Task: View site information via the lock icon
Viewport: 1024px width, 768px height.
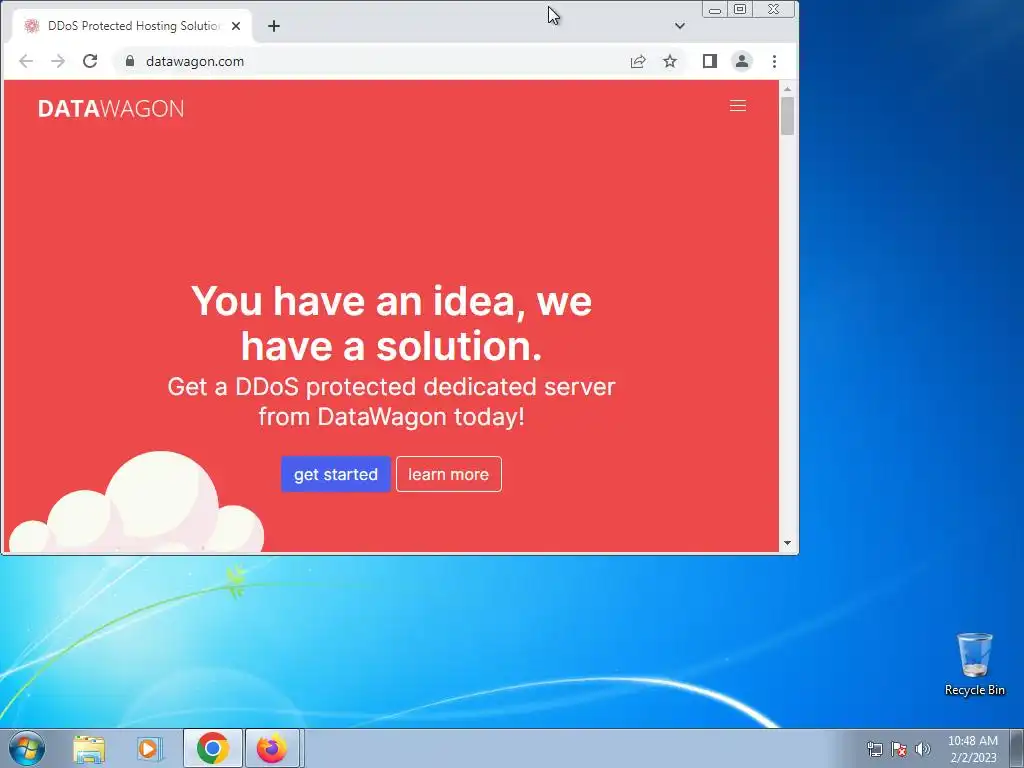Action: point(130,61)
